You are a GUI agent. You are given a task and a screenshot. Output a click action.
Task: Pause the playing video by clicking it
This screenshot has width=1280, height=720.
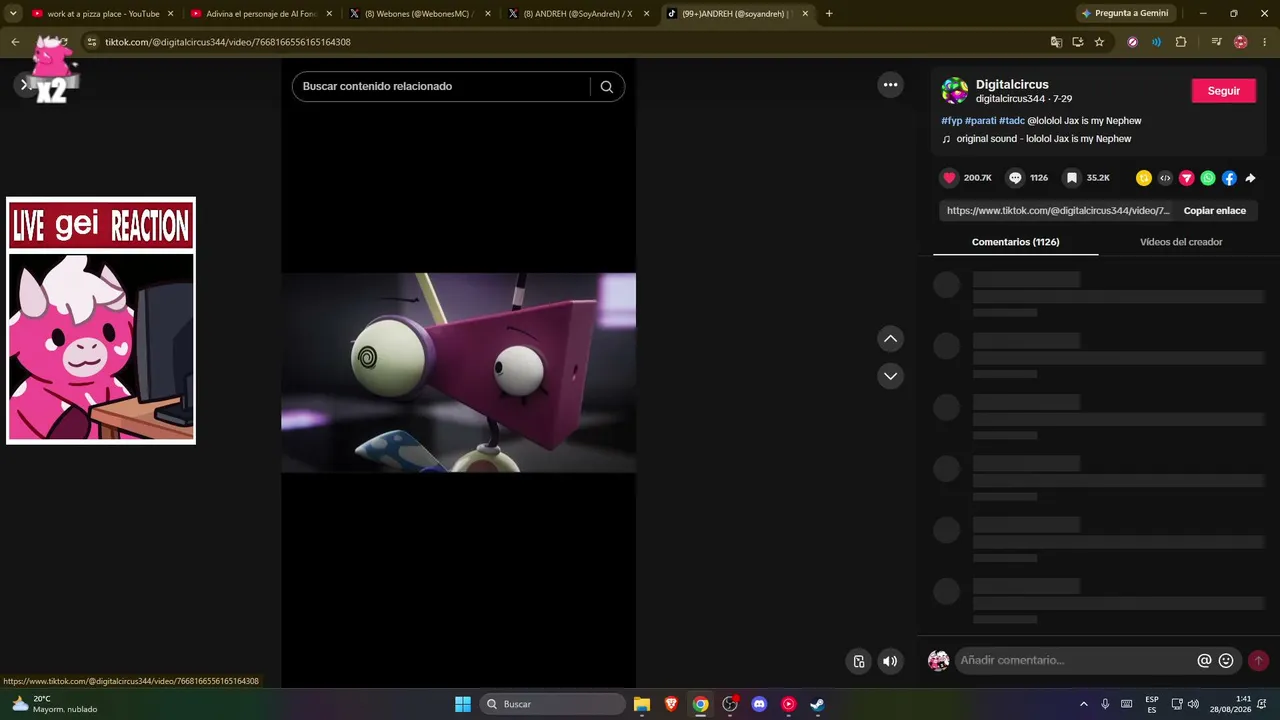(x=458, y=372)
